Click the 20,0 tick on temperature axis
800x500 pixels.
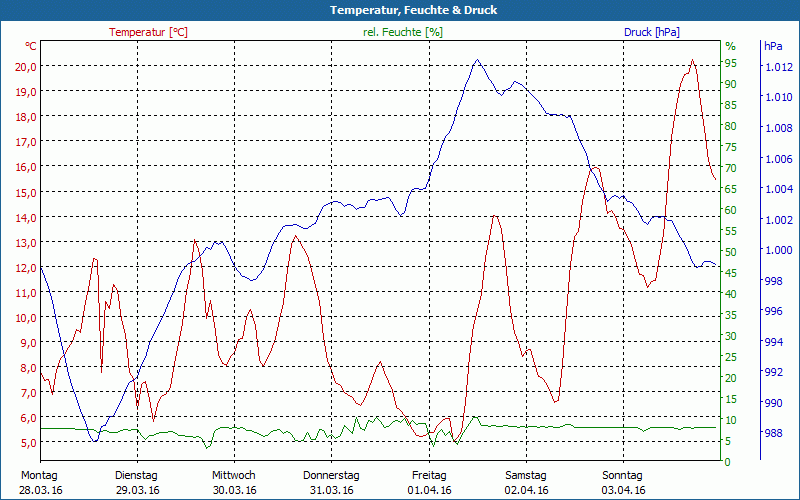26,66
